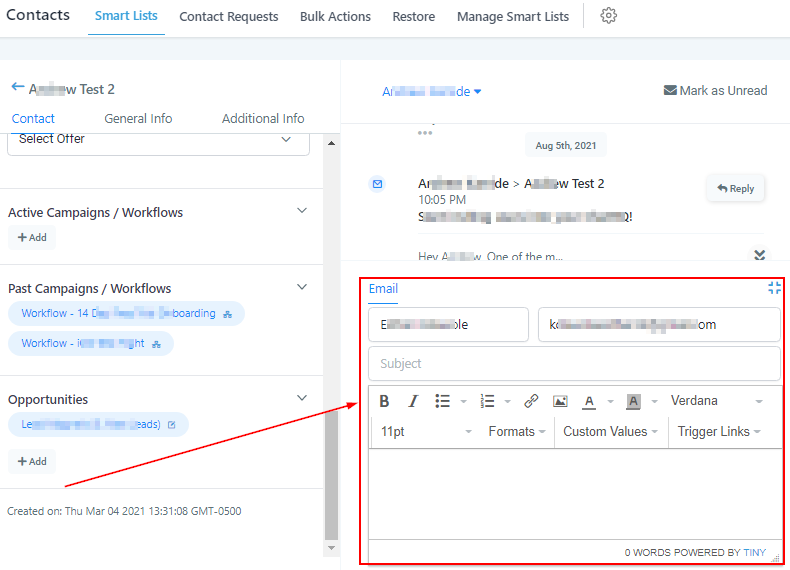Collapse the email composer panel
Viewport: 790px width, 570px height.
pos(774,288)
